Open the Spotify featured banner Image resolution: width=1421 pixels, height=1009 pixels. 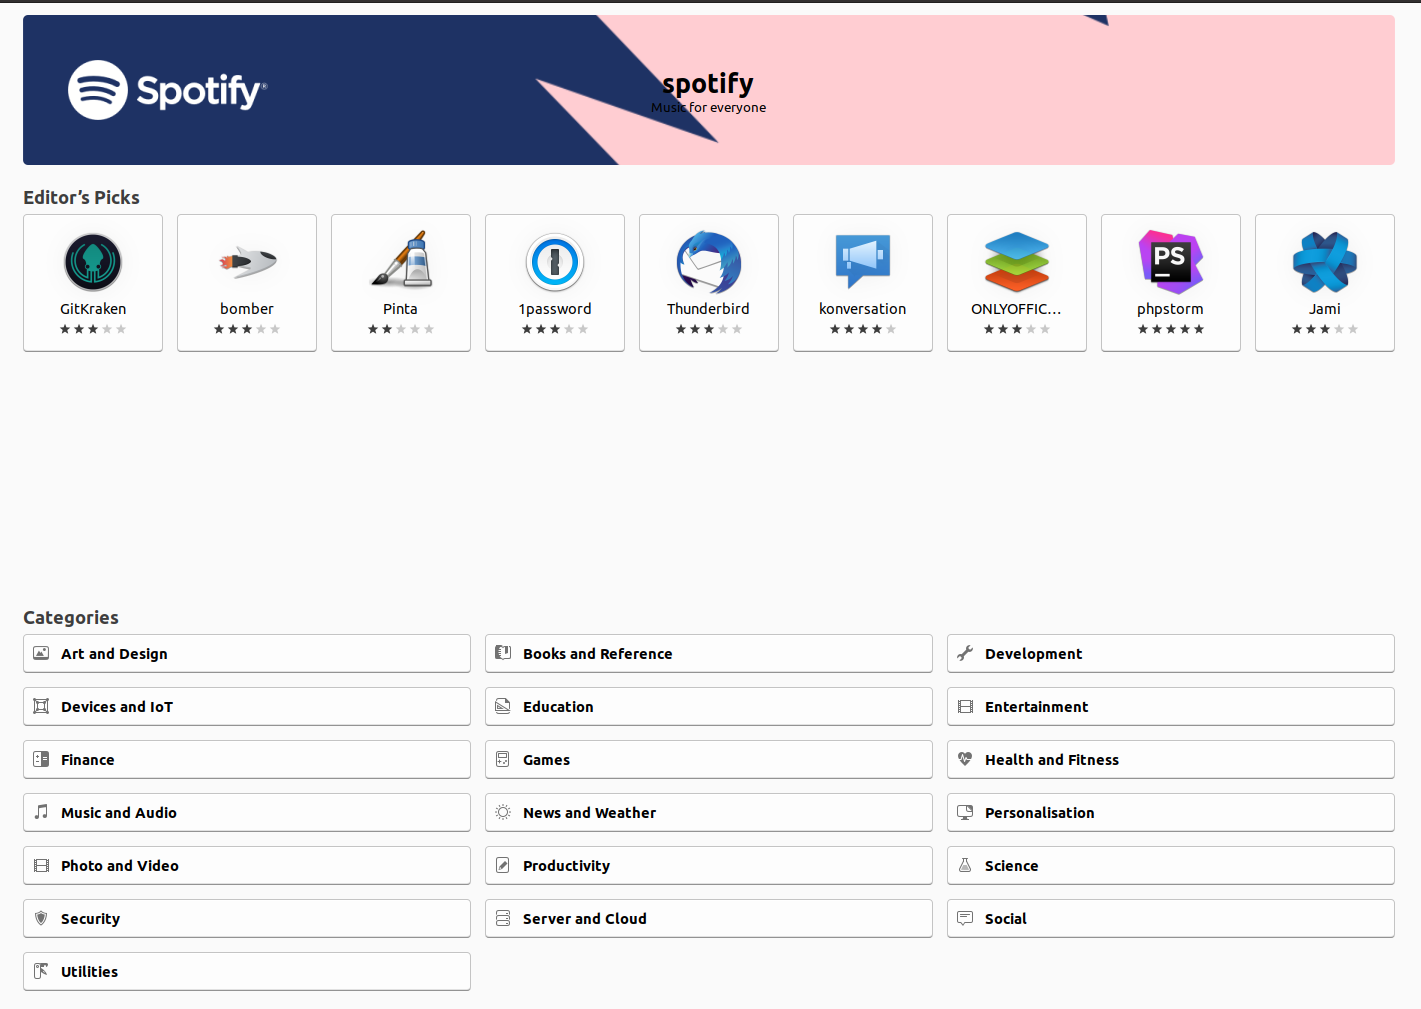click(709, 90)
